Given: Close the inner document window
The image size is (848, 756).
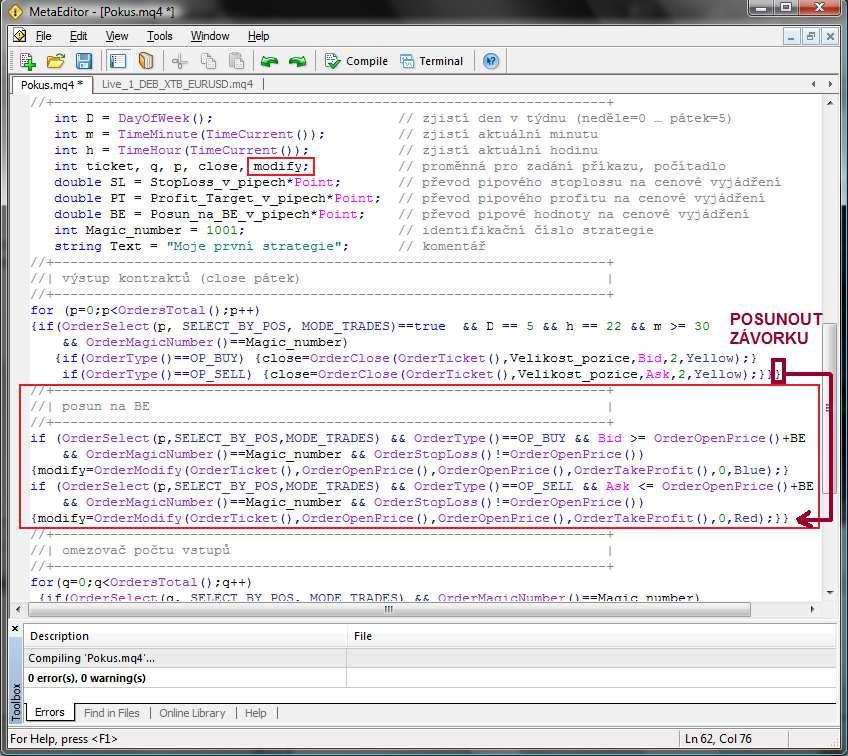Looking at the screenshot, I should tap(830, 37).
